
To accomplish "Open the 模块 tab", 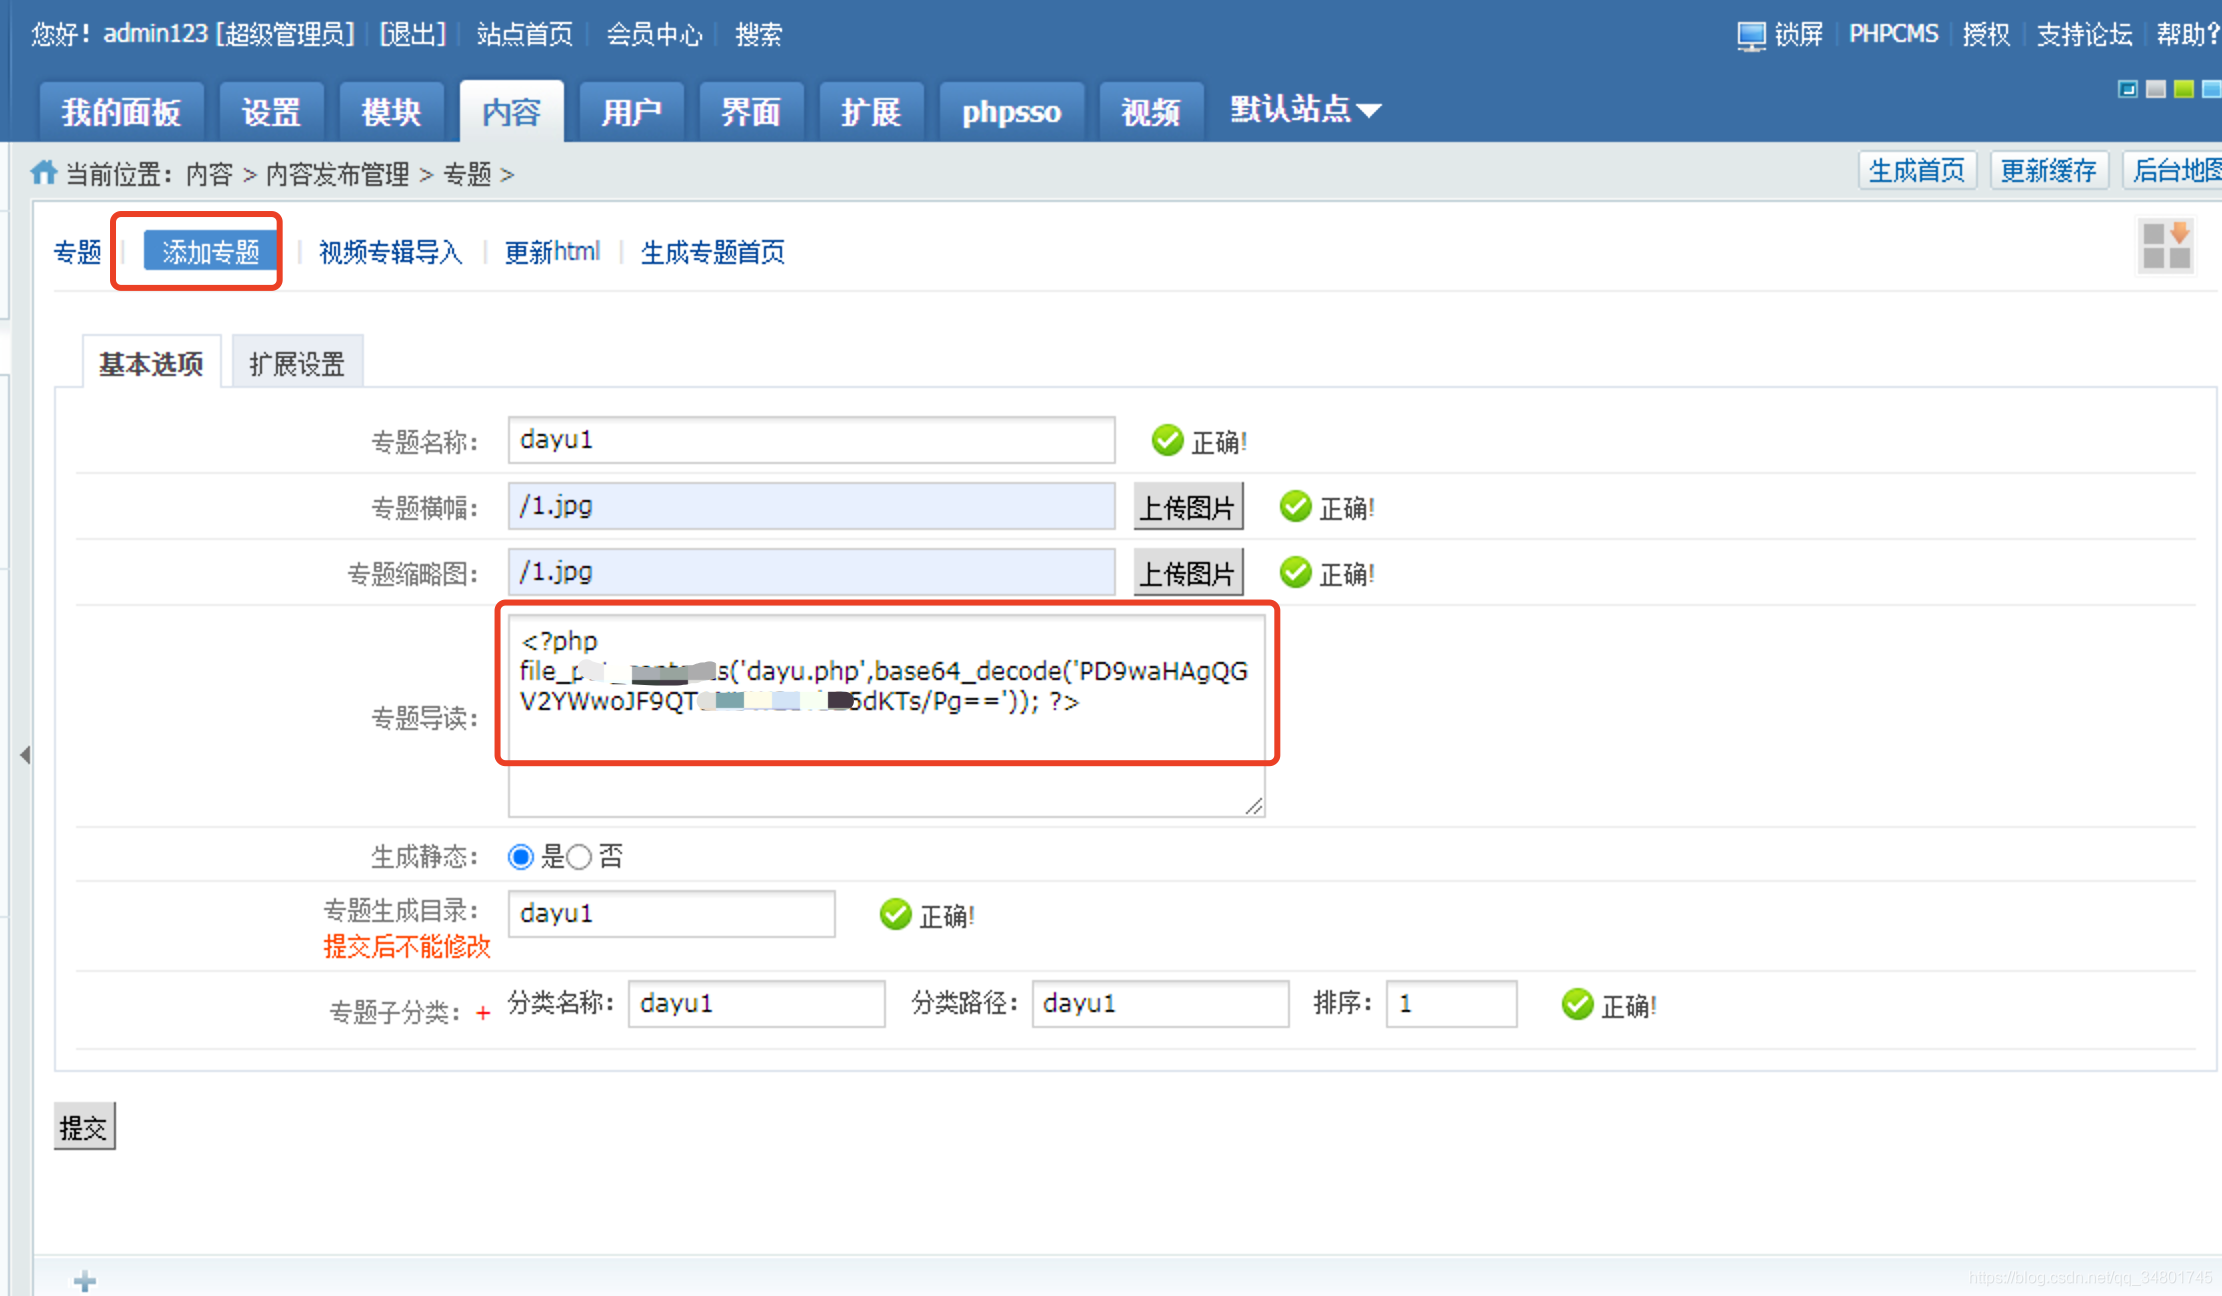I will pos(391,112).
